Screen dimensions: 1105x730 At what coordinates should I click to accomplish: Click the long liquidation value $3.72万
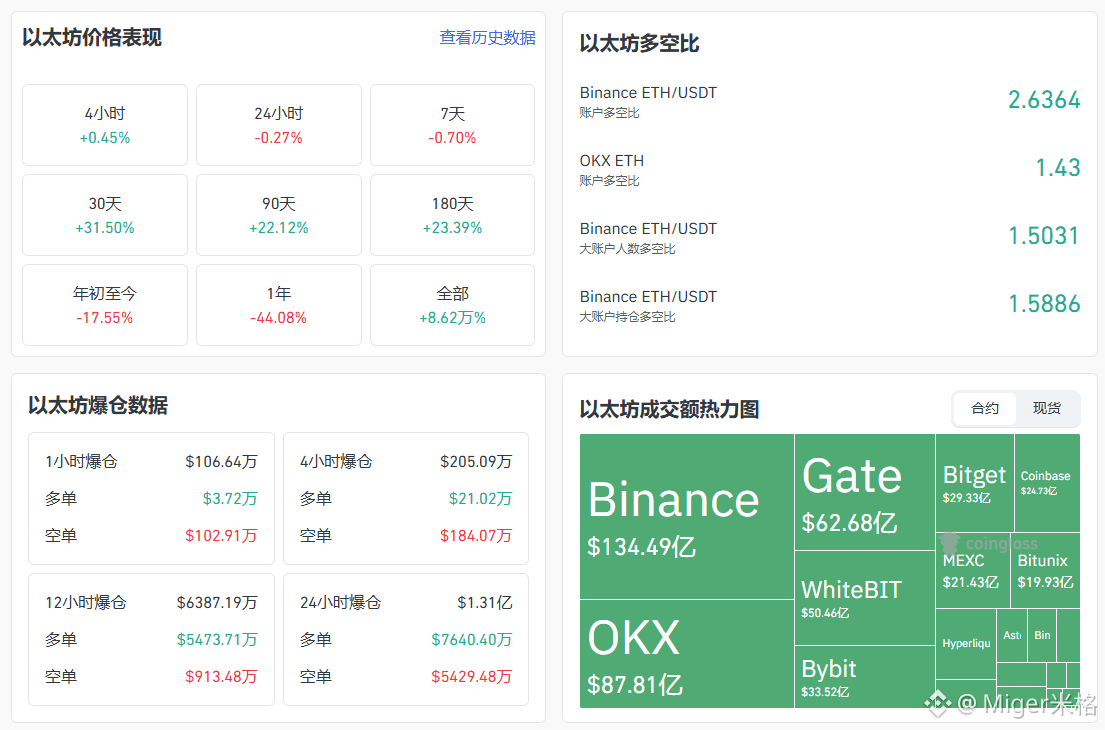230,499
